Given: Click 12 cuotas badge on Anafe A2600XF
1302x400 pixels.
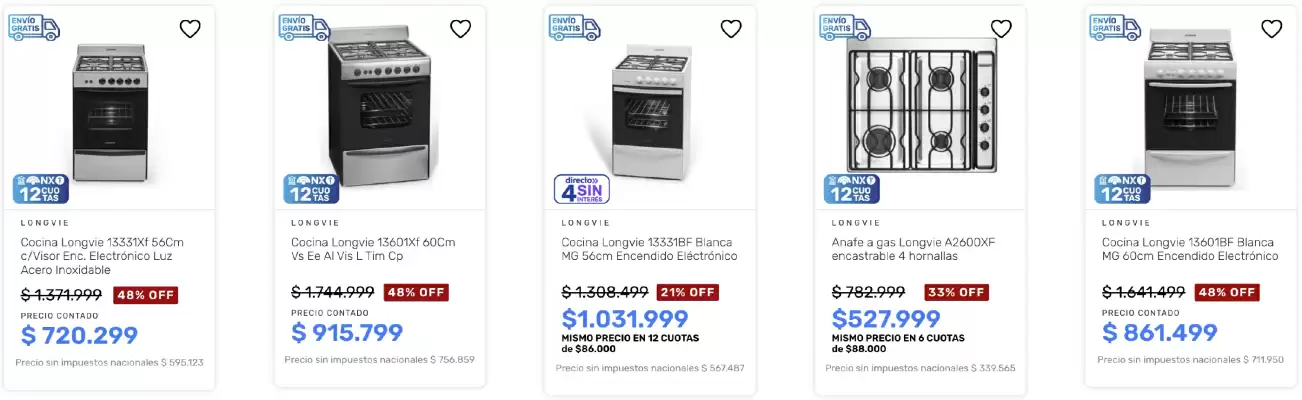Looking at the screenshot, I should 852,188.
